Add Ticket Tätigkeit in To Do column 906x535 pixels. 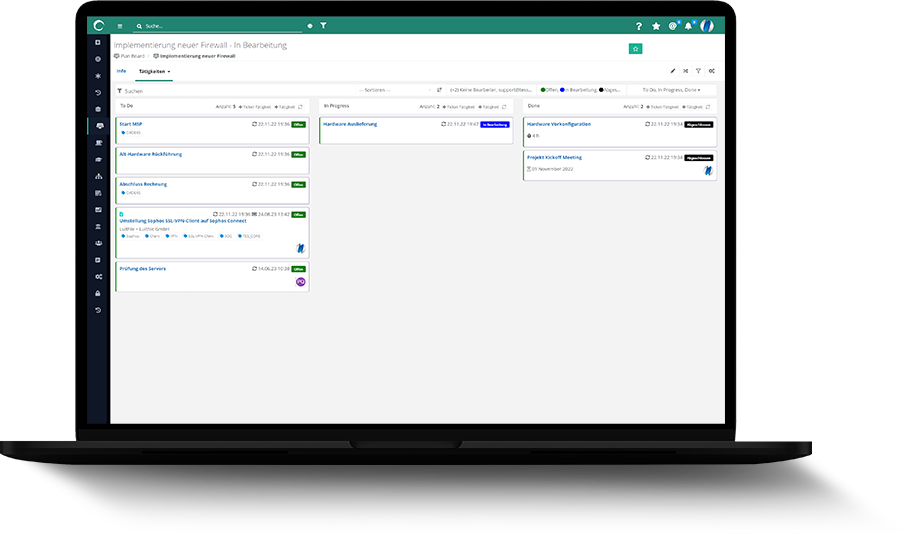tap(255, 107)
